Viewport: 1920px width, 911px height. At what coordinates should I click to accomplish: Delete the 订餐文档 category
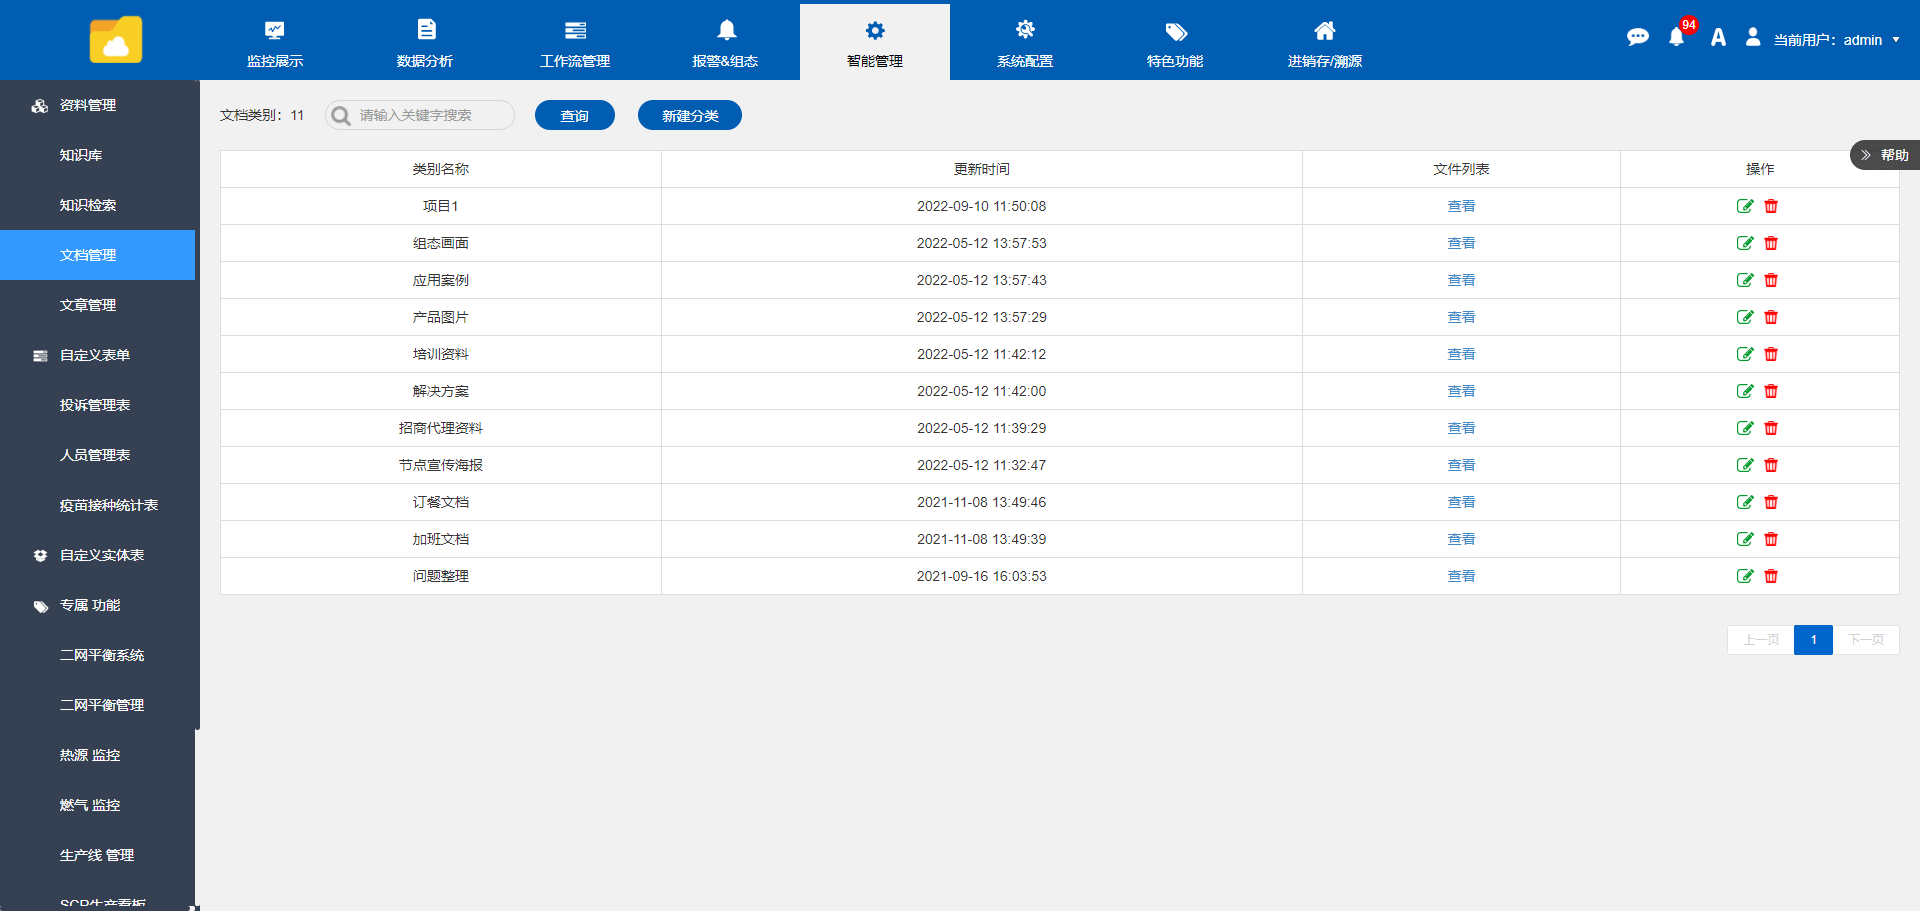click(1771, 502)
